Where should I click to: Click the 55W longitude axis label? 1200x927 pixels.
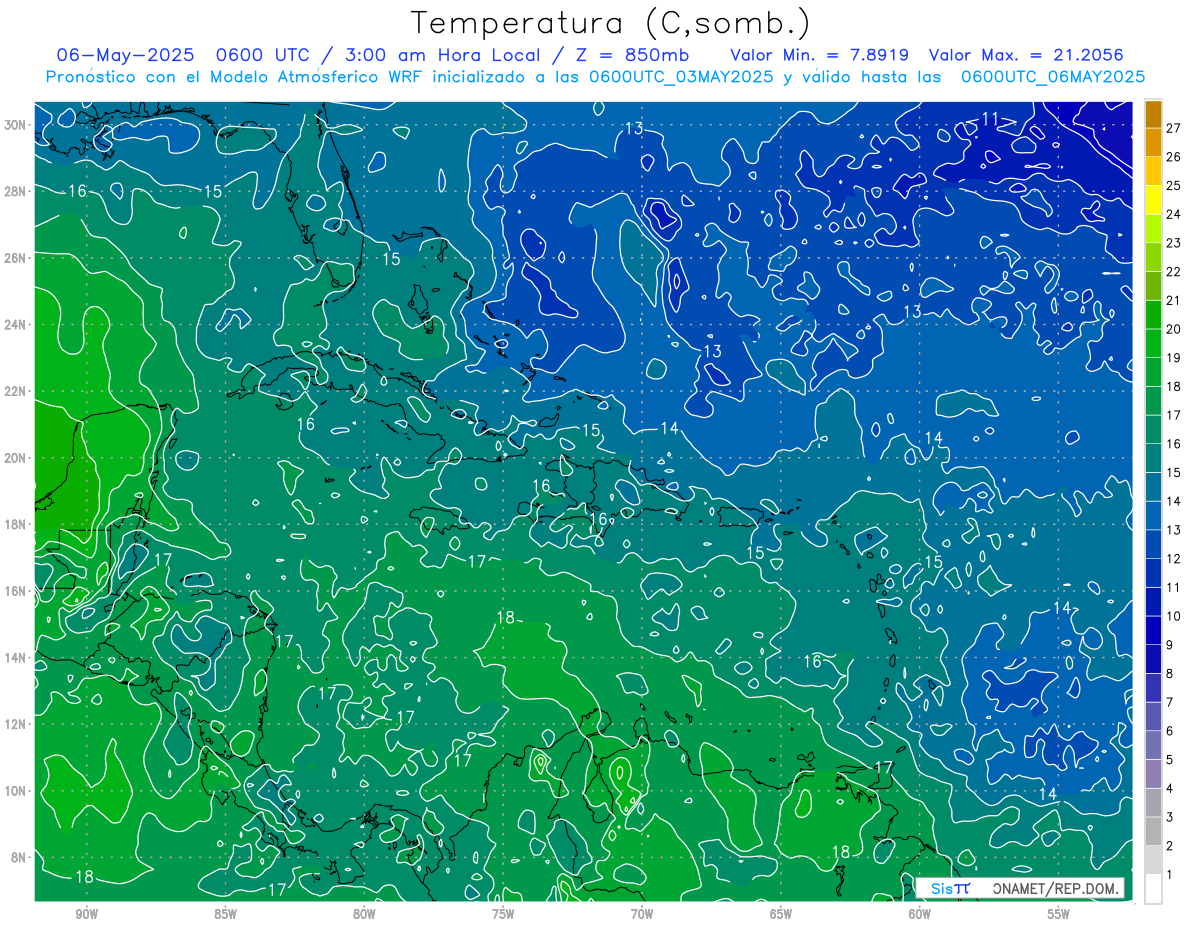[x=1059, y=913]
